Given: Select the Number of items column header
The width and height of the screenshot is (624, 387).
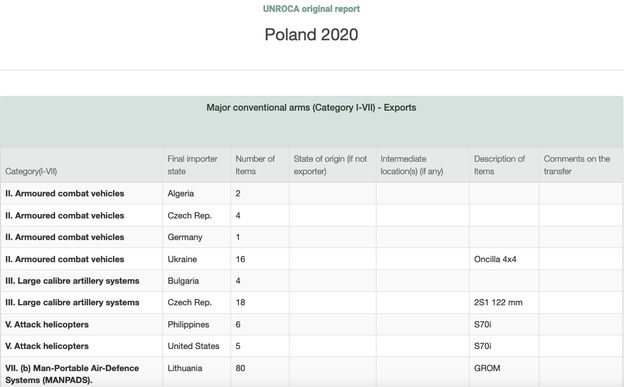Looking at the screenshot, I should pos(255,165).
